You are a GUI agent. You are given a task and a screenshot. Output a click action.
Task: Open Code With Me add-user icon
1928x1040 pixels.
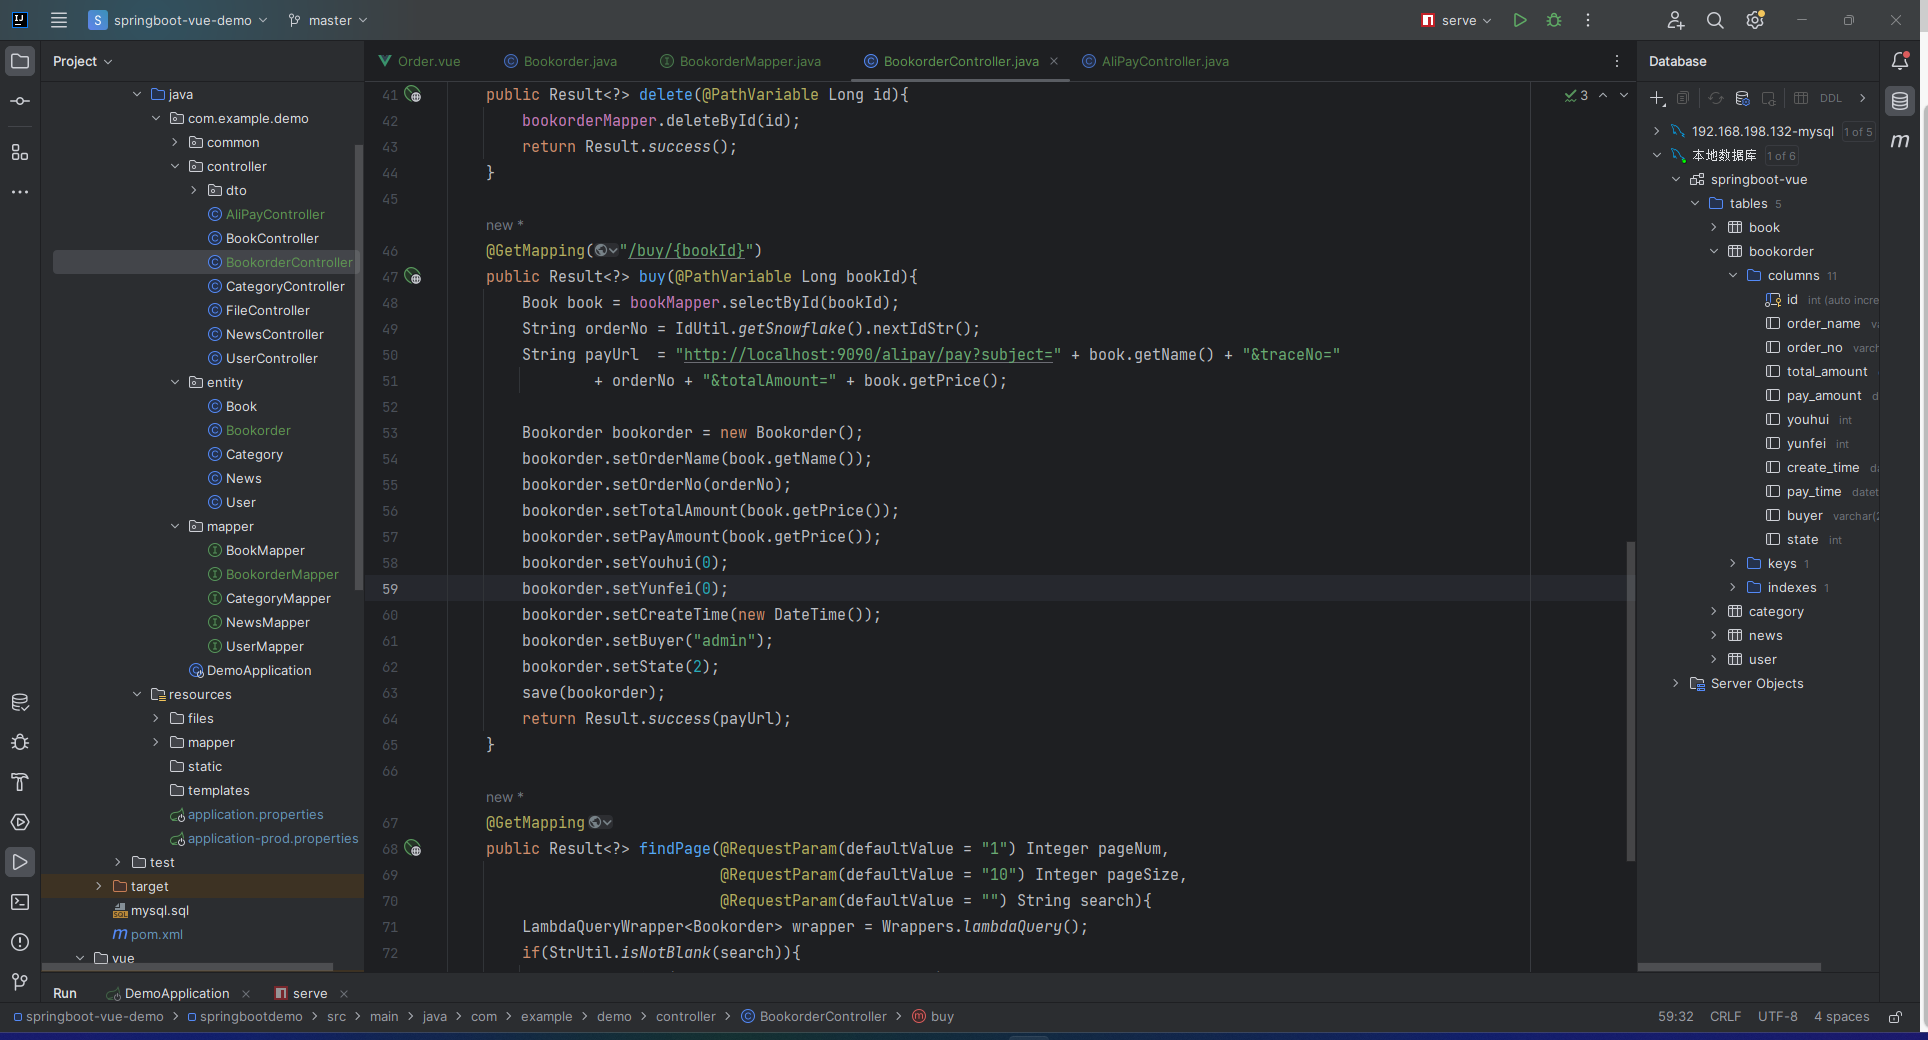pos(1676,20)
